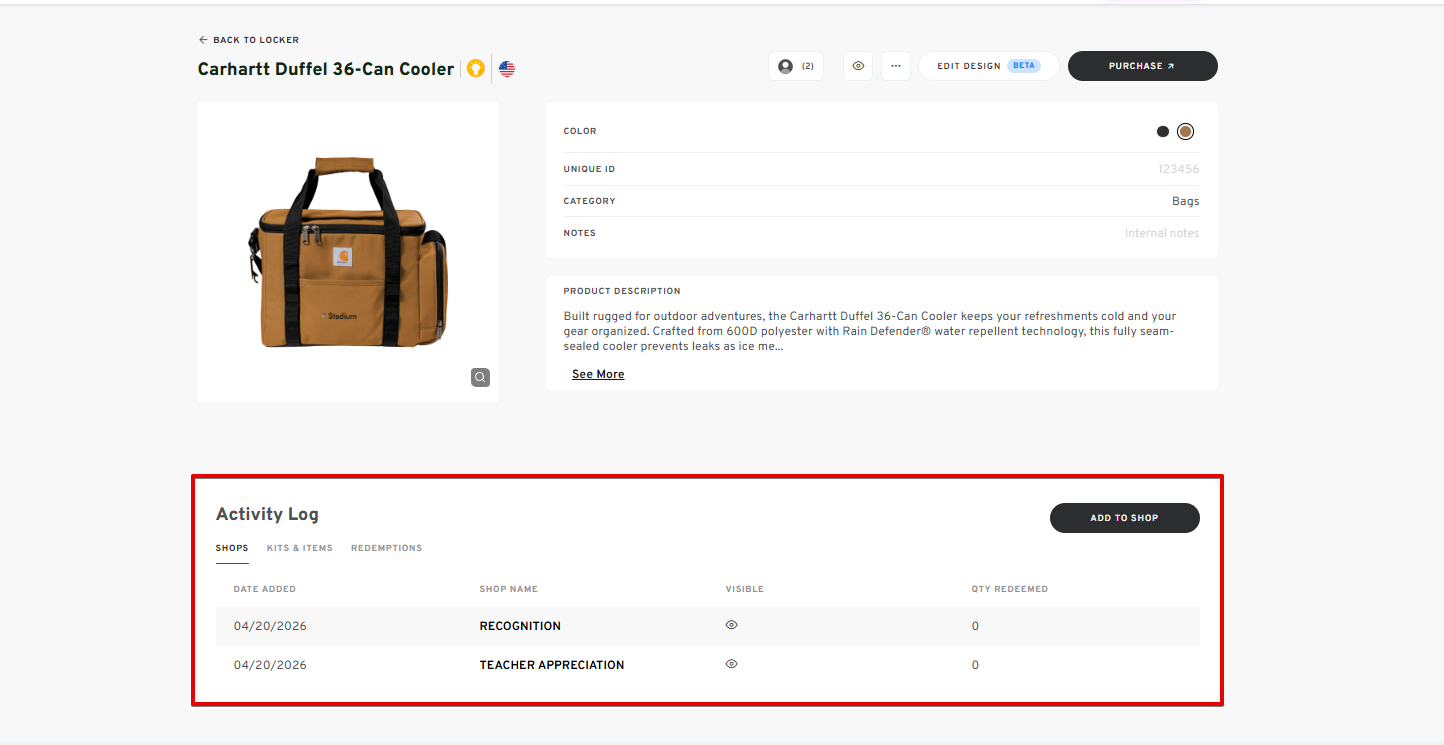Toggle visibility for Recognition shop
This screenshot has height=745, width=1444.
click(x=732, y=625)
